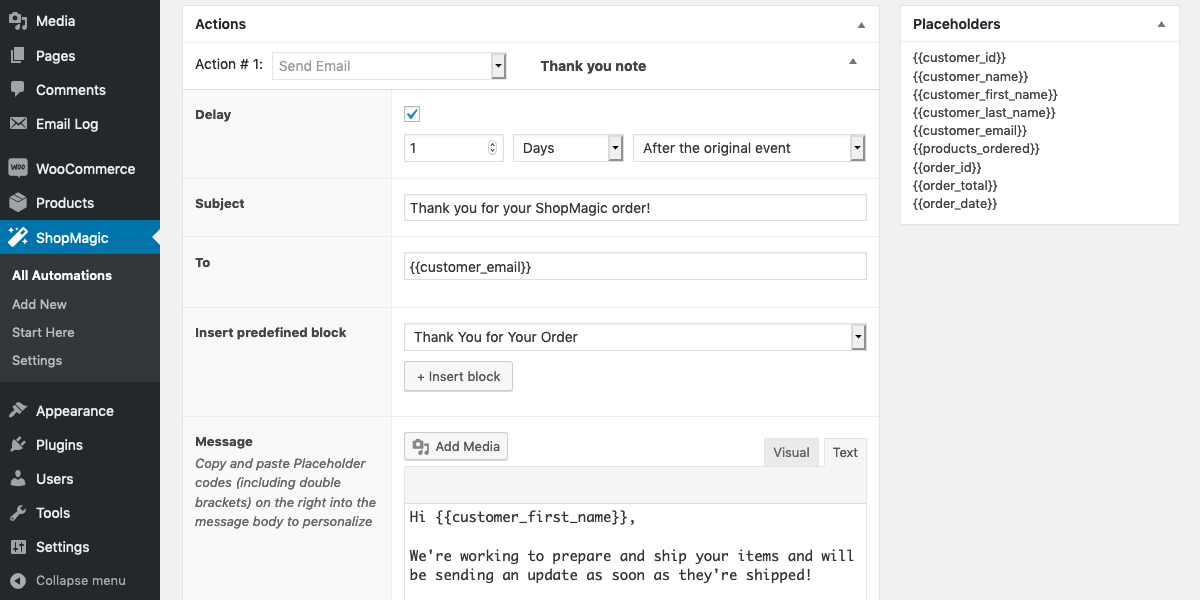
Task: Open Add New under ShopMagic menu
Action: click(x=39, y=304)
